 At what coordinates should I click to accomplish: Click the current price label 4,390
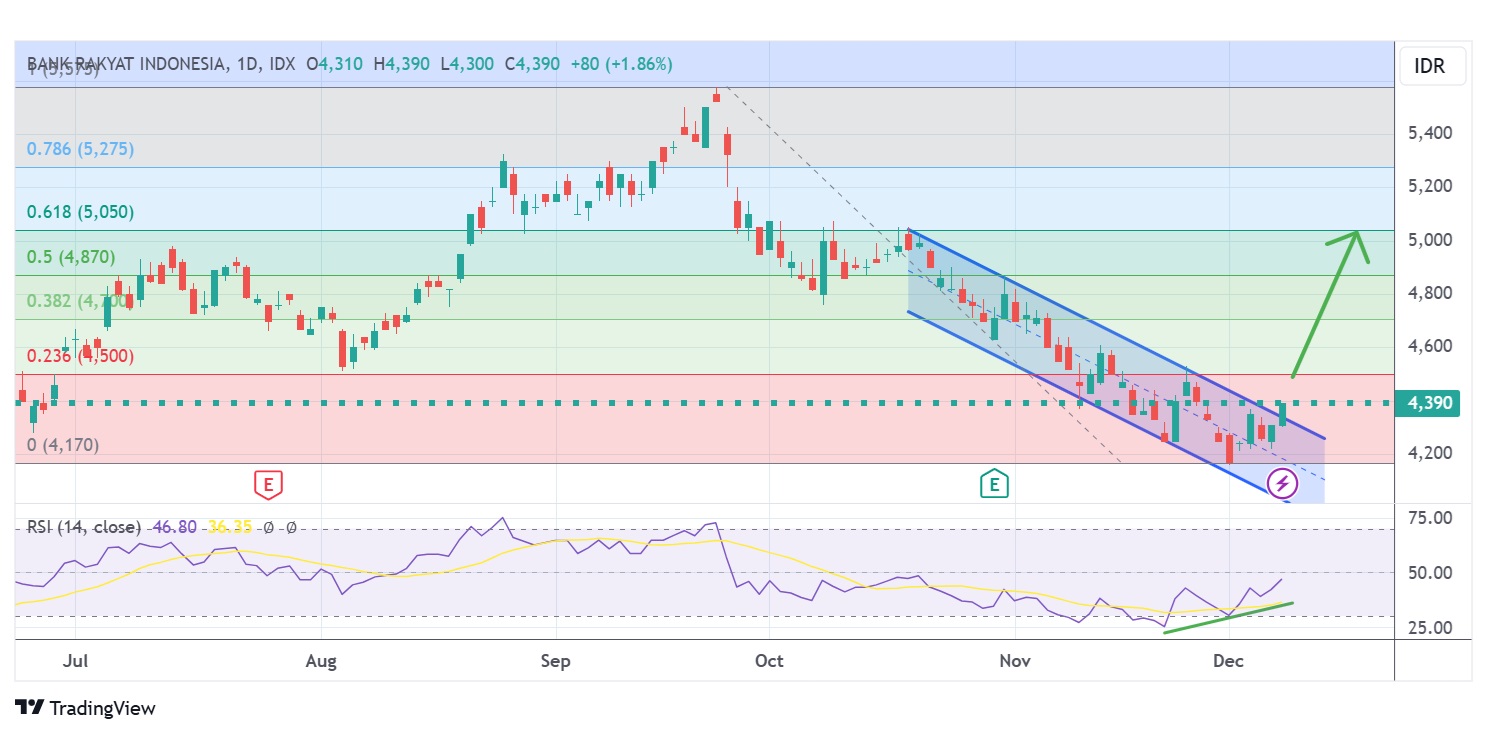click(1430, 403)
